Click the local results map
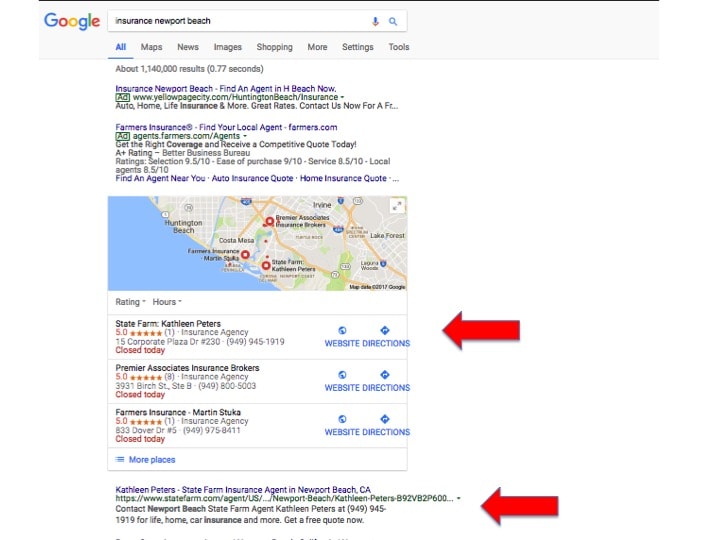The height and width of the screenshot is (540, 720). coord(257,243)
